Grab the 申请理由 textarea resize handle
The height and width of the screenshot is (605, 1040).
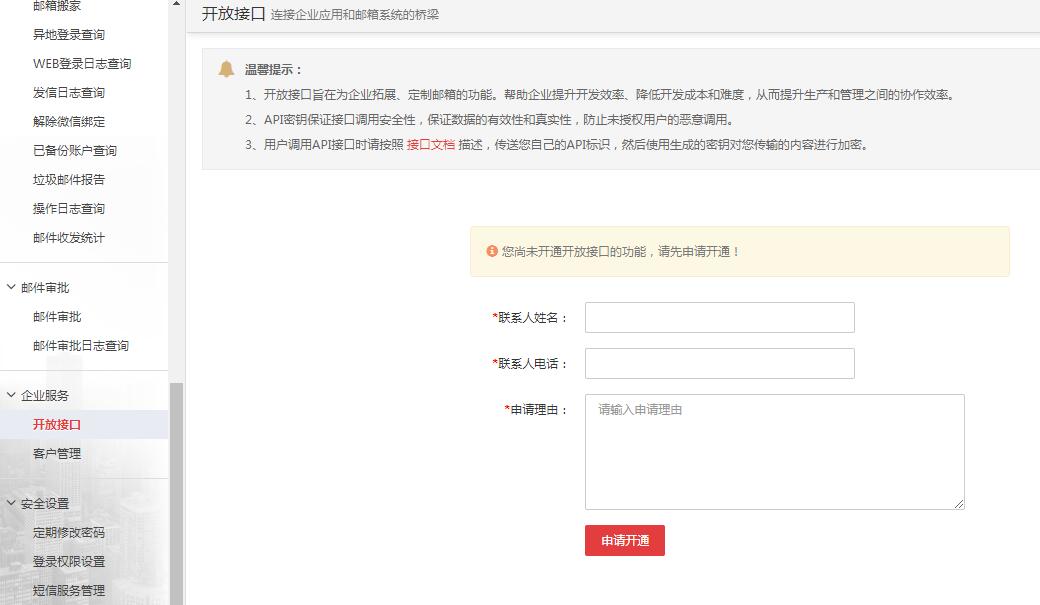point(959,504)
